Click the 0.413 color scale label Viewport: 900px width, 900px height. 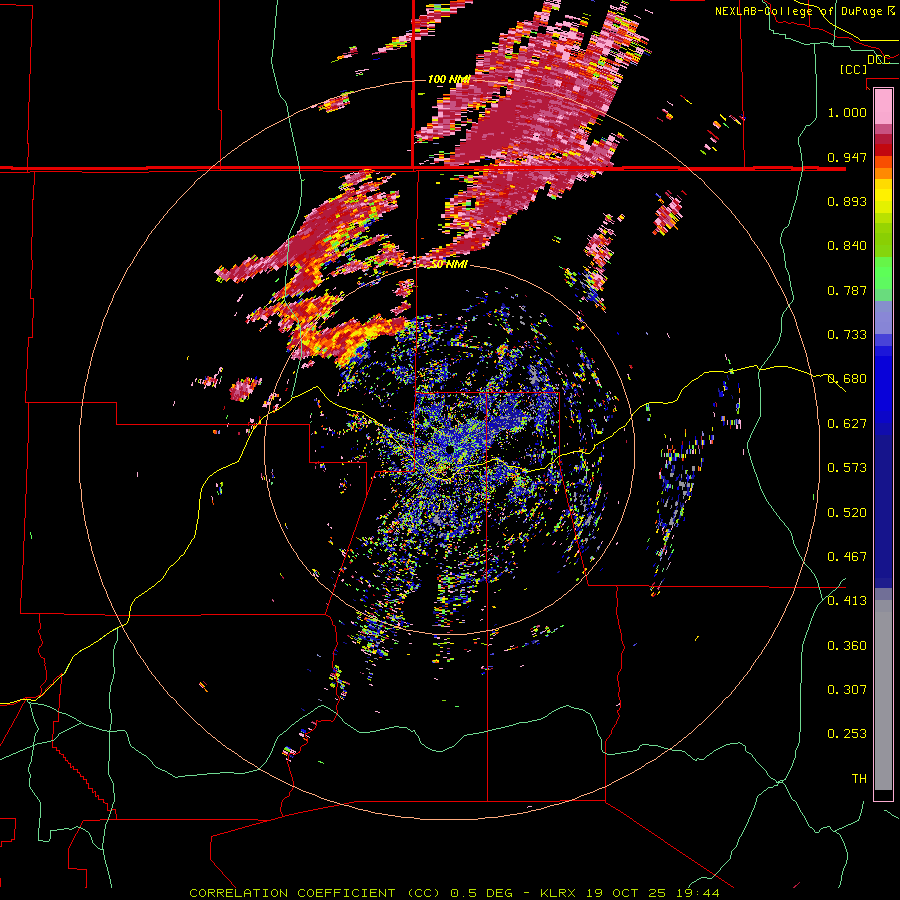847,601
